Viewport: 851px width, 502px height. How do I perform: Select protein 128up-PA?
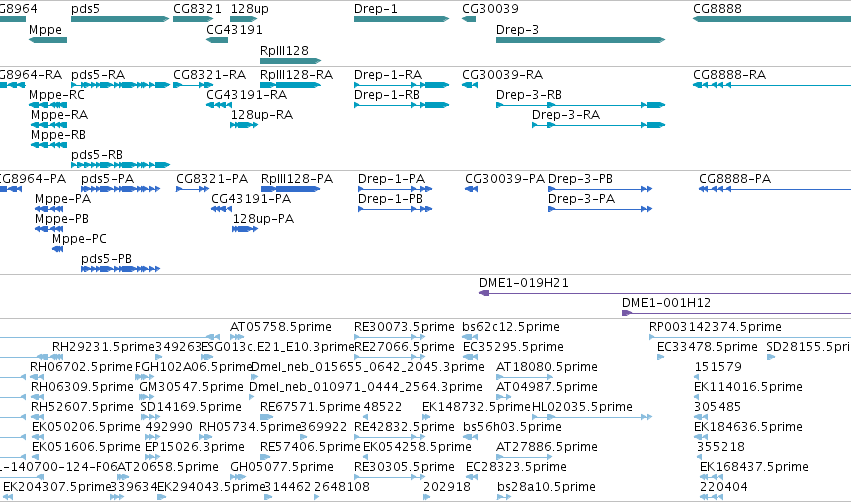245,230
